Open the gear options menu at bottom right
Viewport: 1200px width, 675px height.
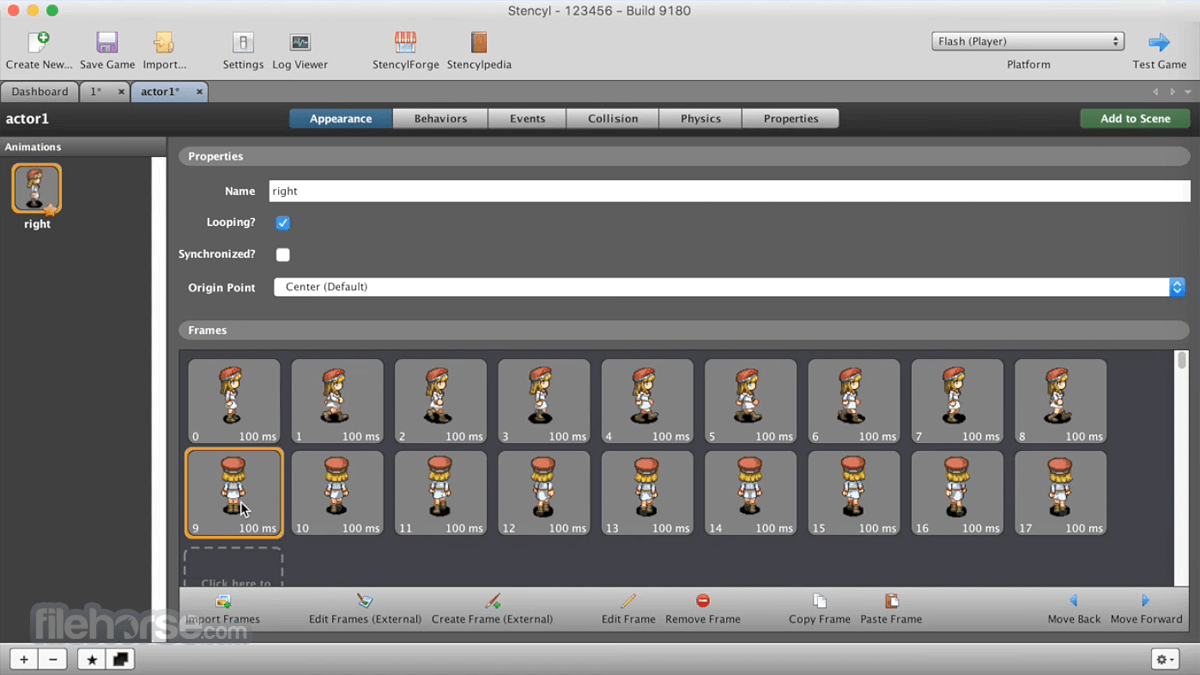1165,659
